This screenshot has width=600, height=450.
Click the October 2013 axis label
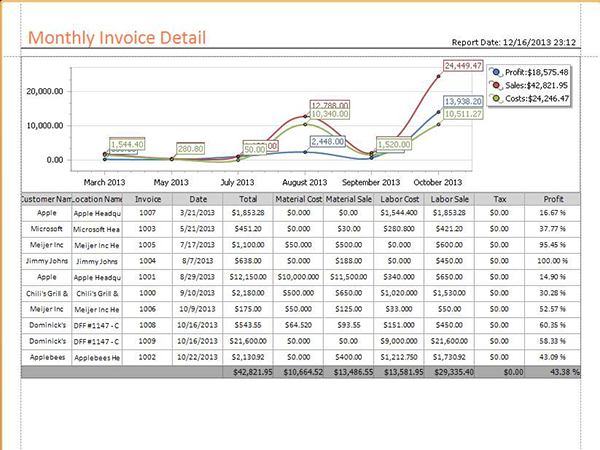436,183
